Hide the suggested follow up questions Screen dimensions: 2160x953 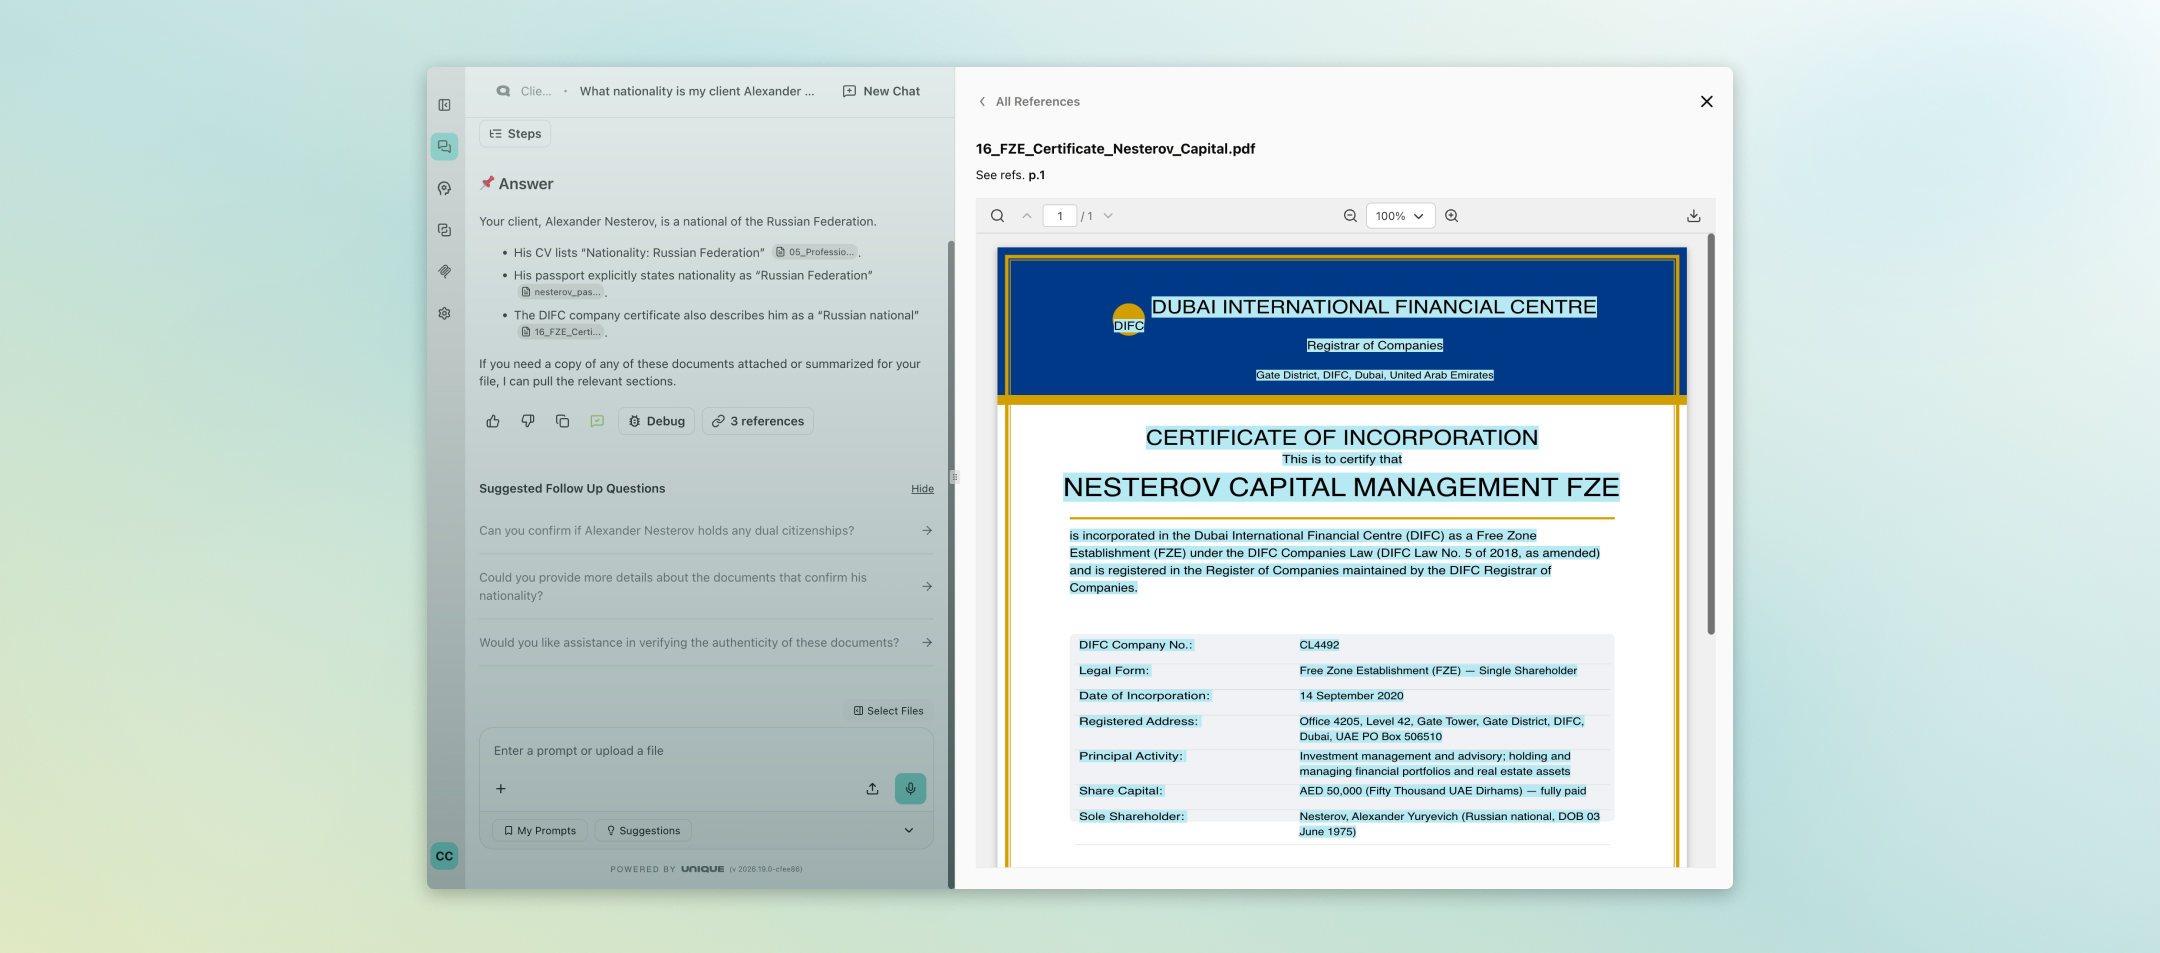922,489
